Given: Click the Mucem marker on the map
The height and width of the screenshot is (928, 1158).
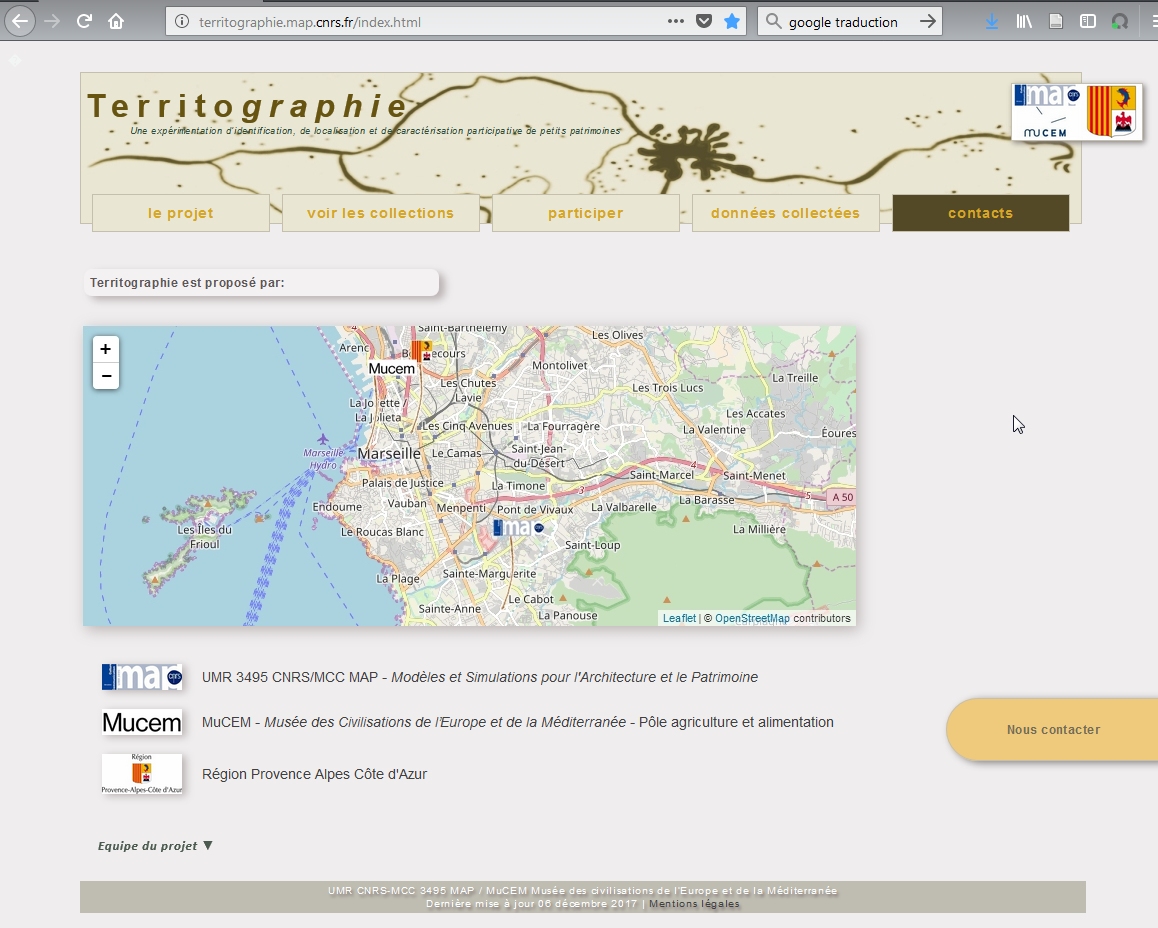Looking at the screenshot, I should click(391, 368).
